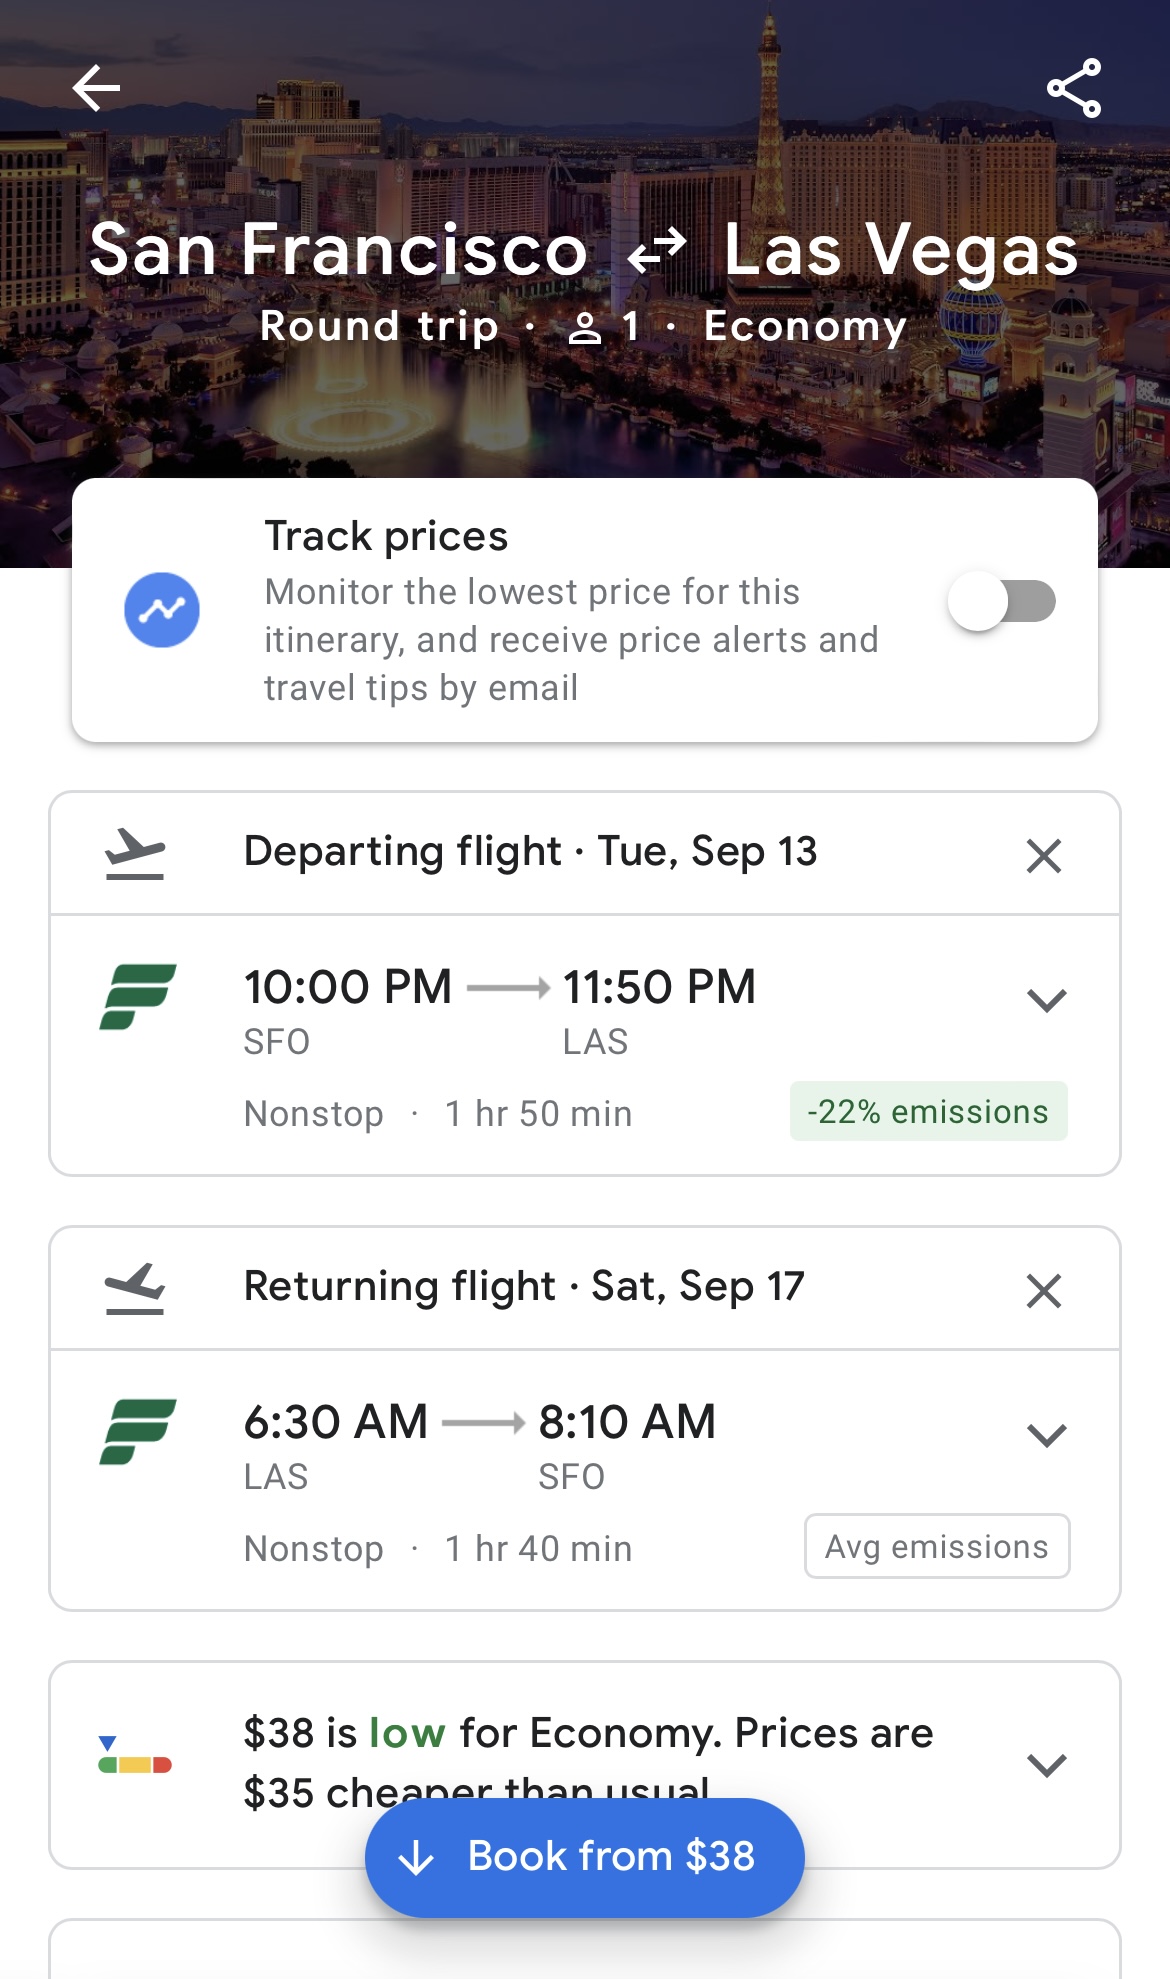This screenshot has height=1979, width=1170.
Task: Tap the price level gauge icon
Action: click(135, 1757)
